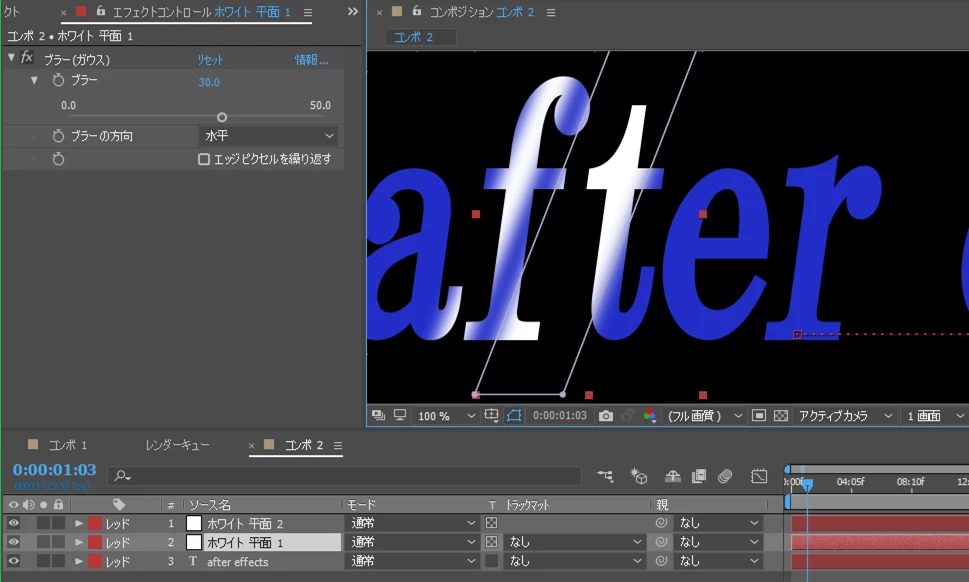Hide the after effects text layer
The image size is (969, 582).
(x=13, y=562)
